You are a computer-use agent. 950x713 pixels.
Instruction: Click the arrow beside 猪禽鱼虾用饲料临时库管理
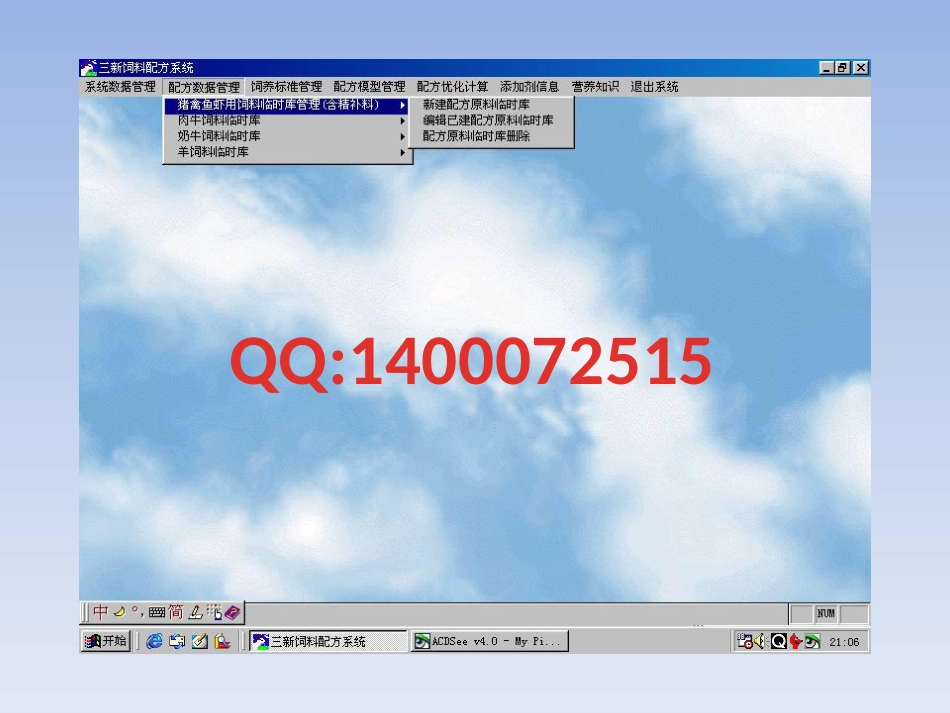coord(402,105)
